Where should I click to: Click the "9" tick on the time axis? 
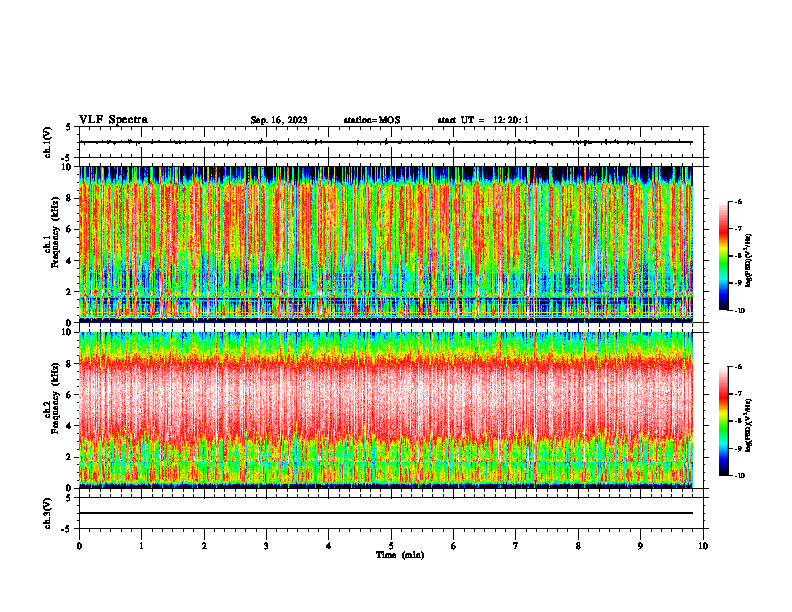click(640, 546)
